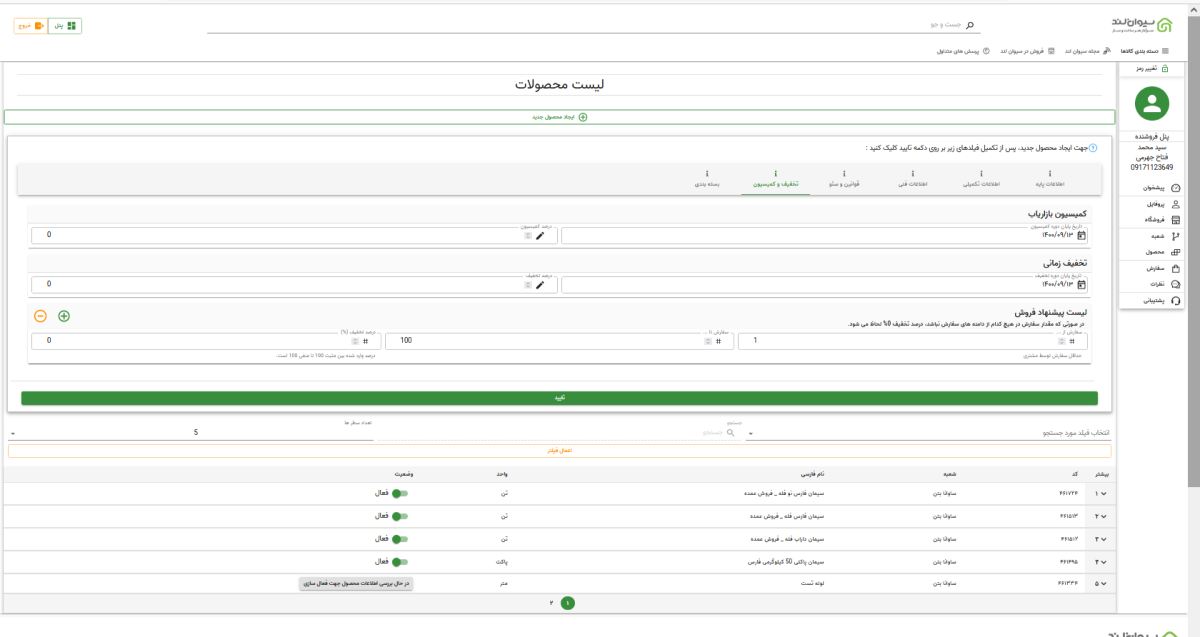Click the orange minus icon to remove an offer row
The image size is (1200, 637).
click(x=40, y=316)
